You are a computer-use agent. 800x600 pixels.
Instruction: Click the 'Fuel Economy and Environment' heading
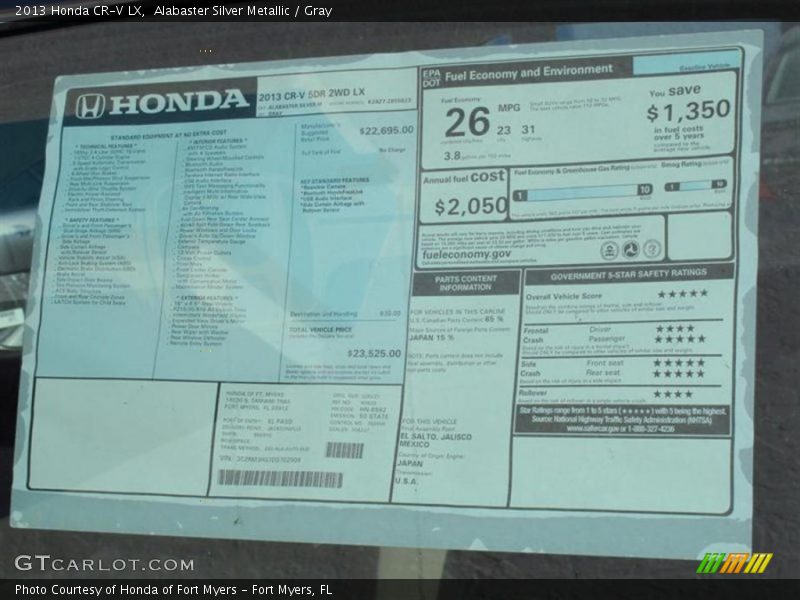pyautogui.click(x=529, y=73)
